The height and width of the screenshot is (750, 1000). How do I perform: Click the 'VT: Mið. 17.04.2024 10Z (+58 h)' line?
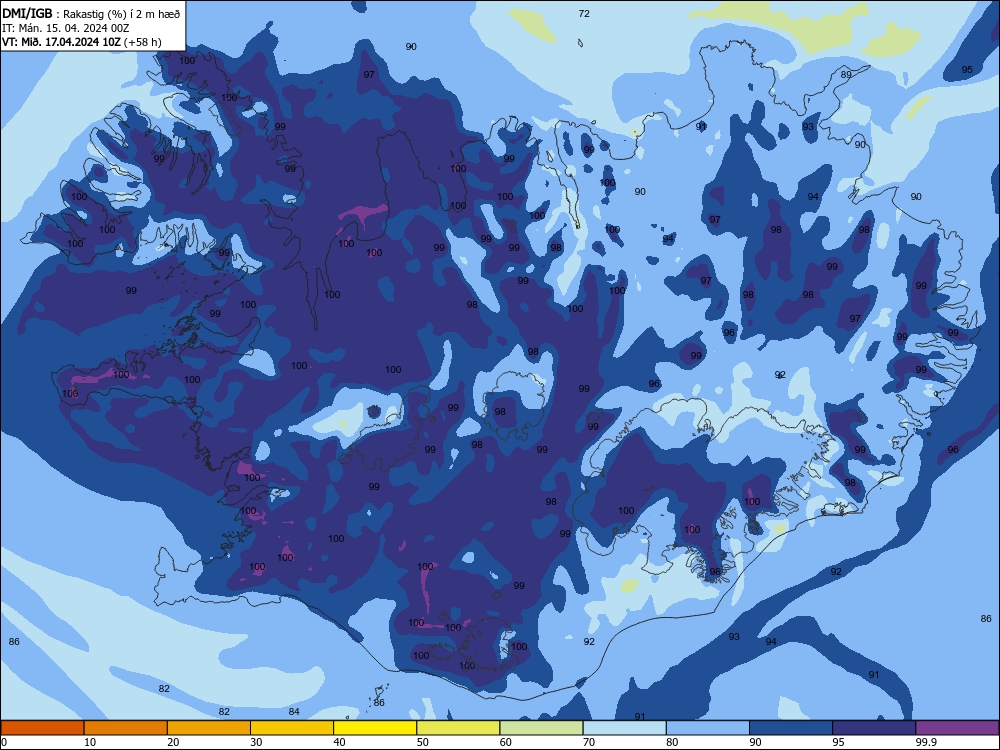coord(82,42)
